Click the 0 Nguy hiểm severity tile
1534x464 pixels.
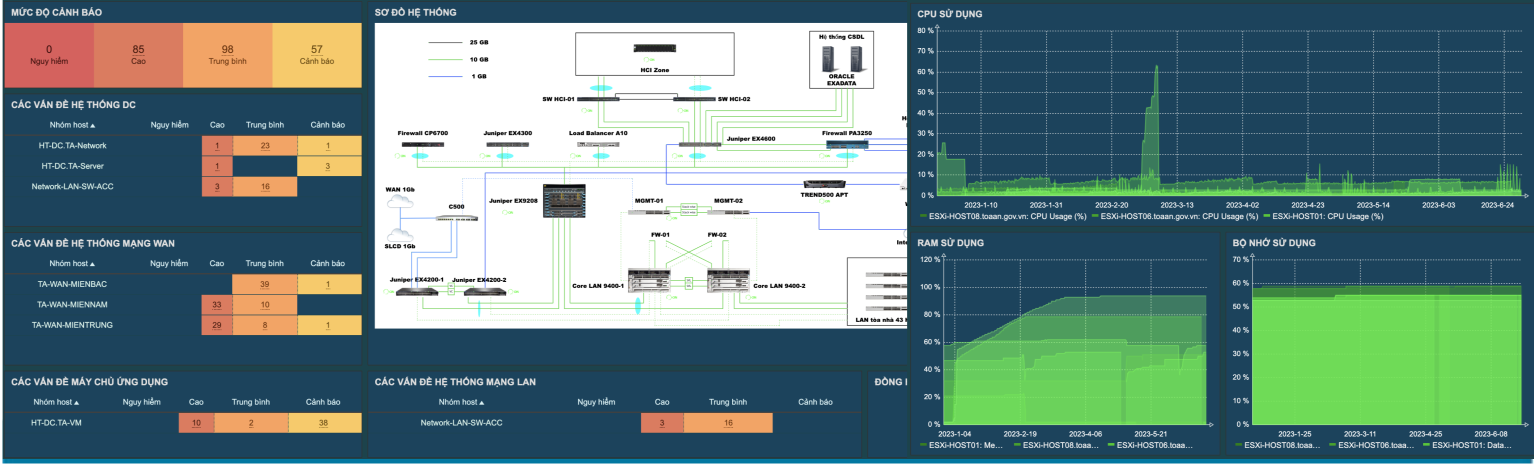[x=49, y=54]
